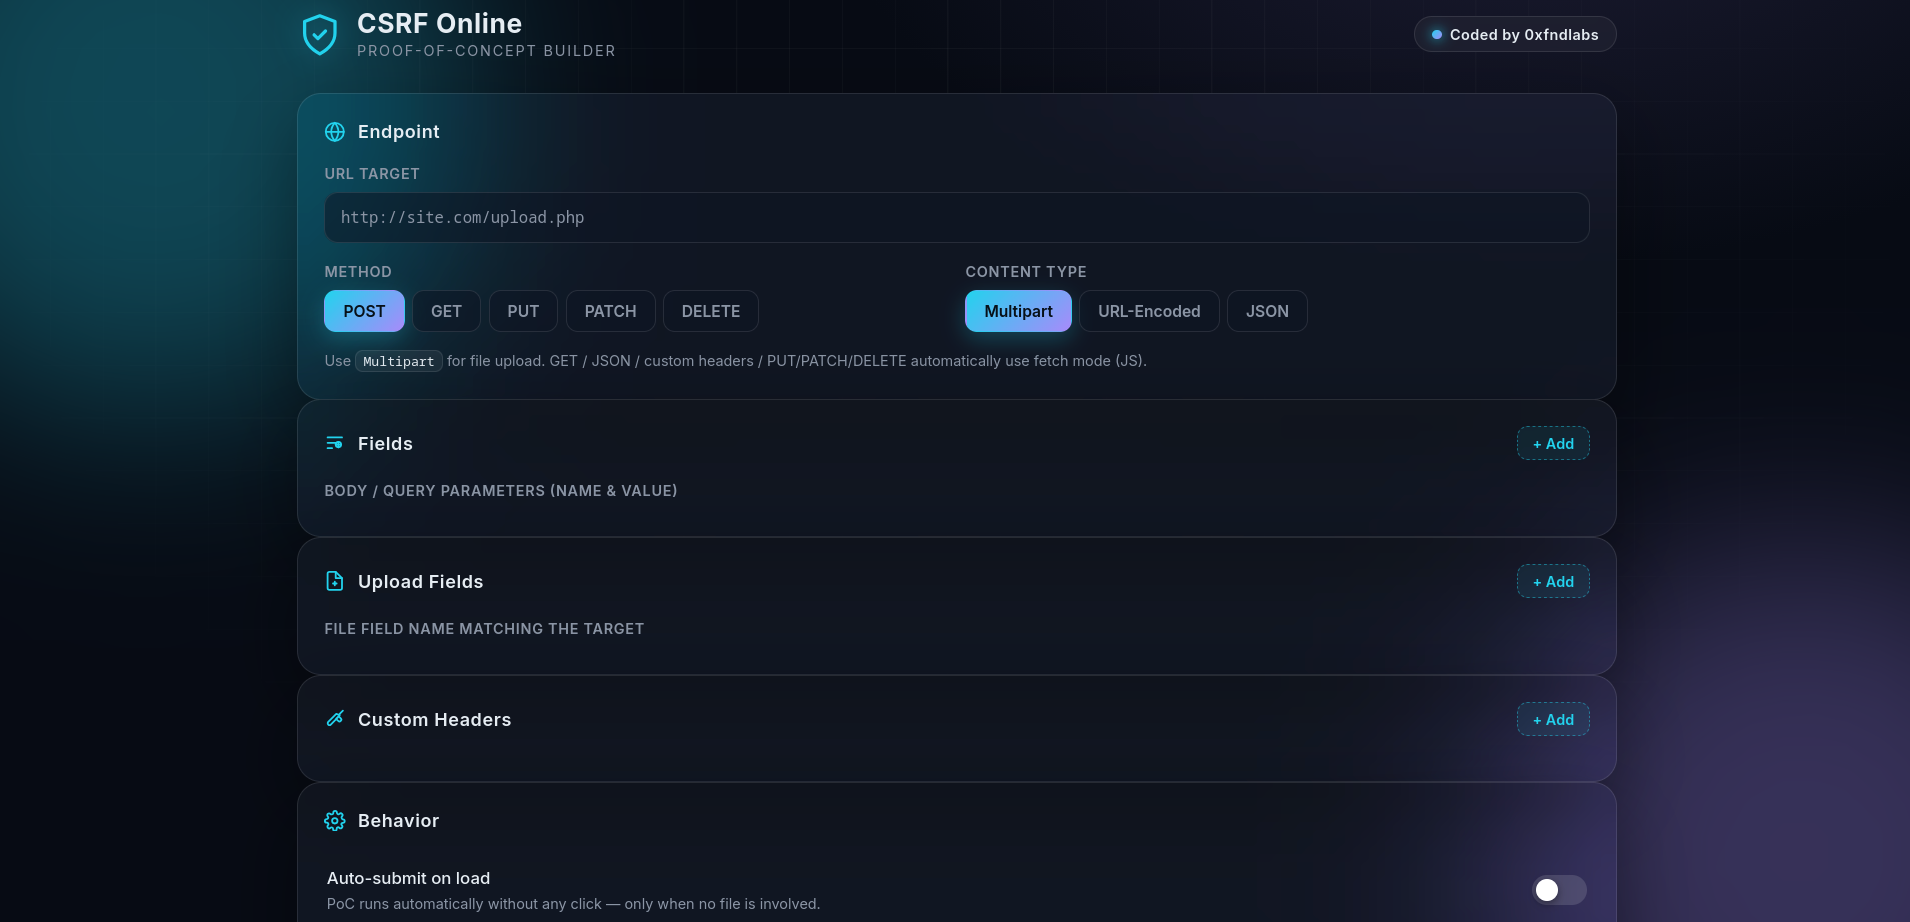Click 'BODY / QUERY PARAMETERS (NAME & VALUE)' text

(x=501, y=491)
